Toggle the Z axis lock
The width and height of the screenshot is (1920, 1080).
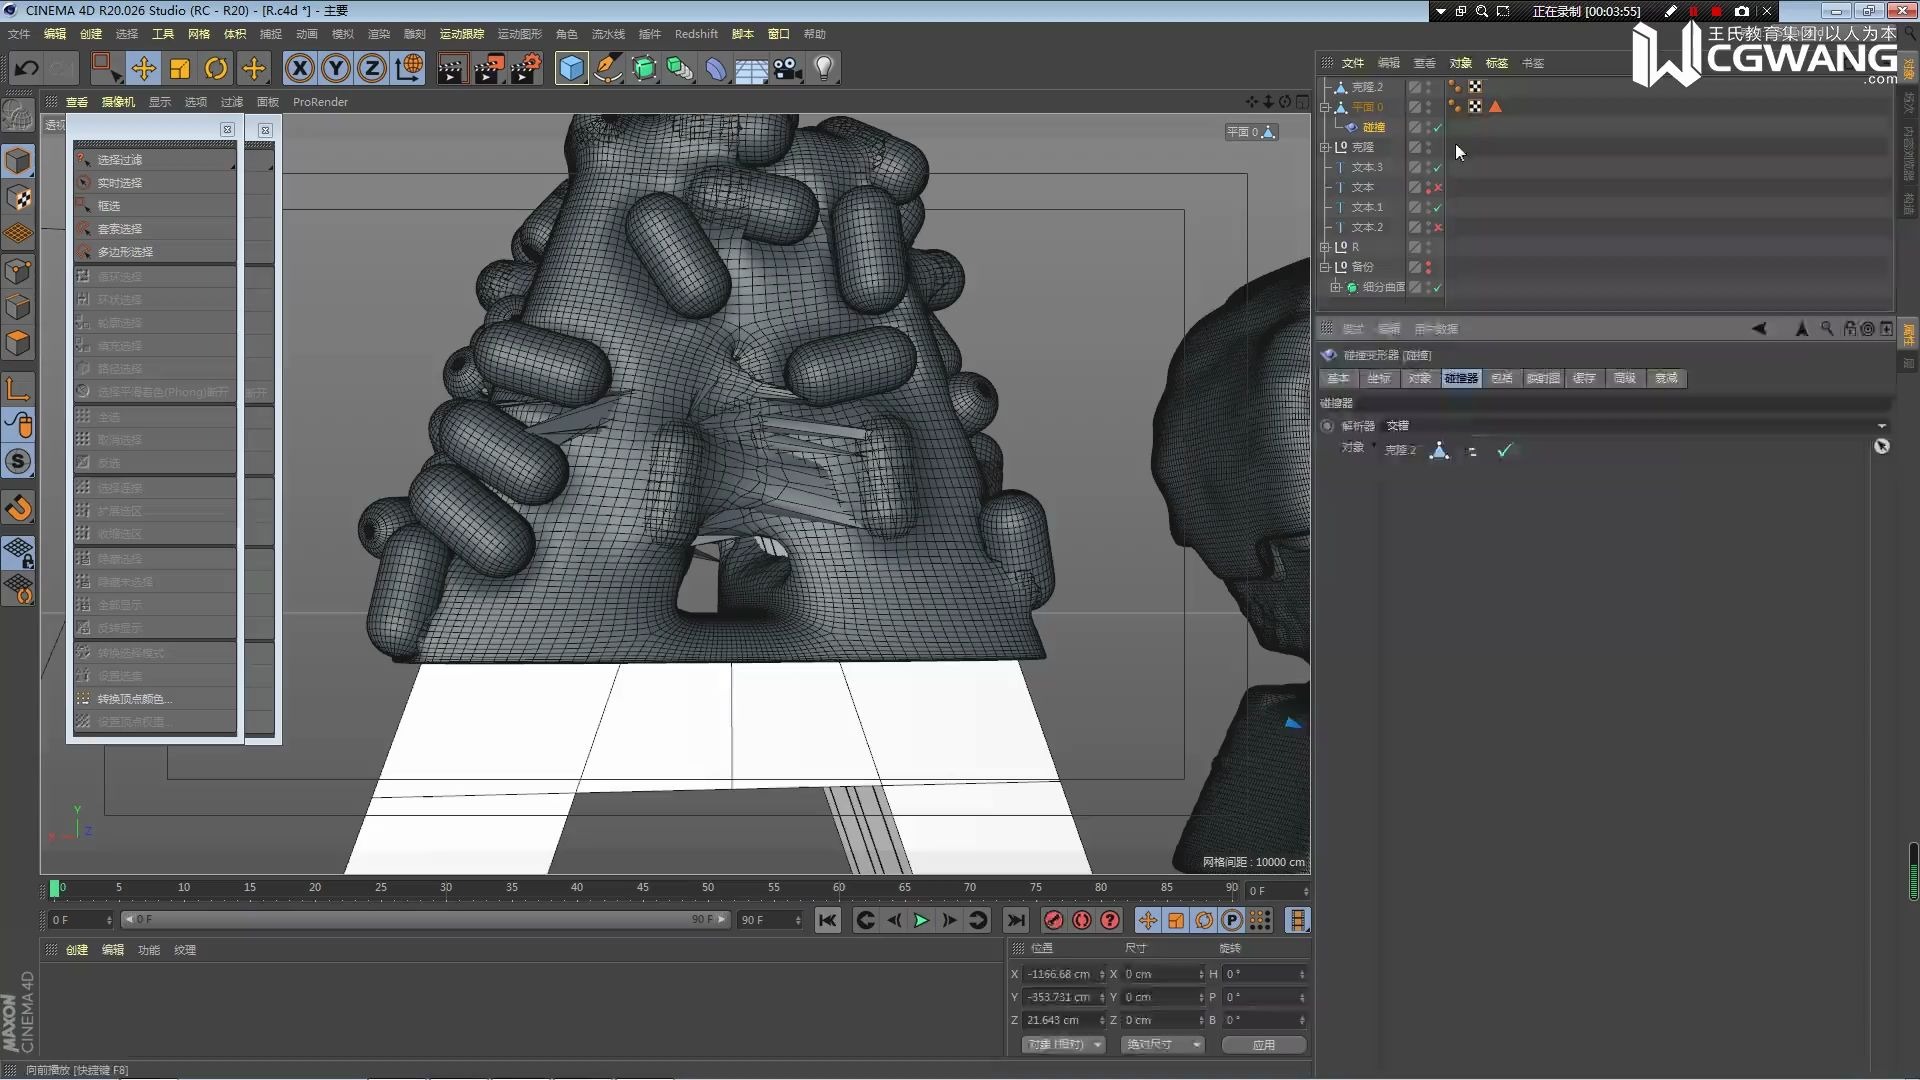(371, 69)
